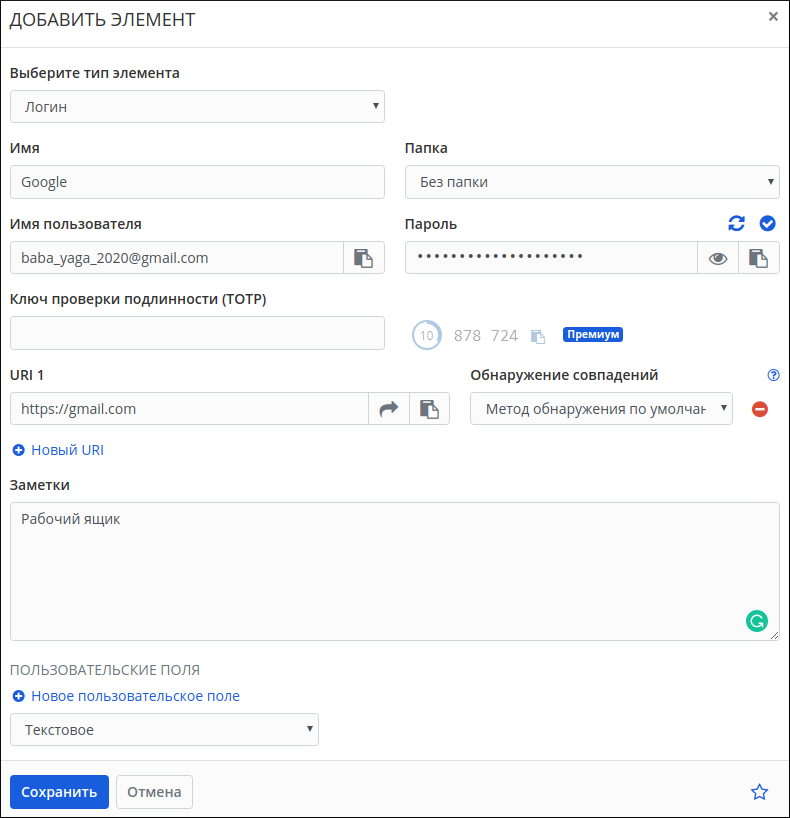Expand the folder dropdown "Без папки"
This screenshot has width=790, height=818.
point(592,182)
